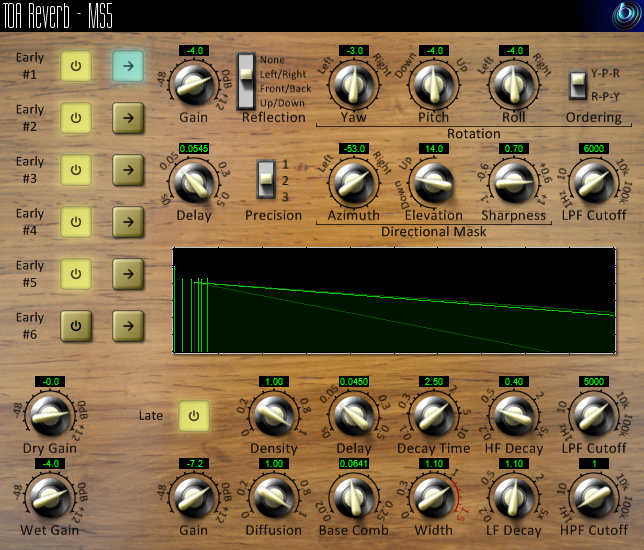
Task: Click the 'Up/Down' reflection label
Action: (282, 103)
